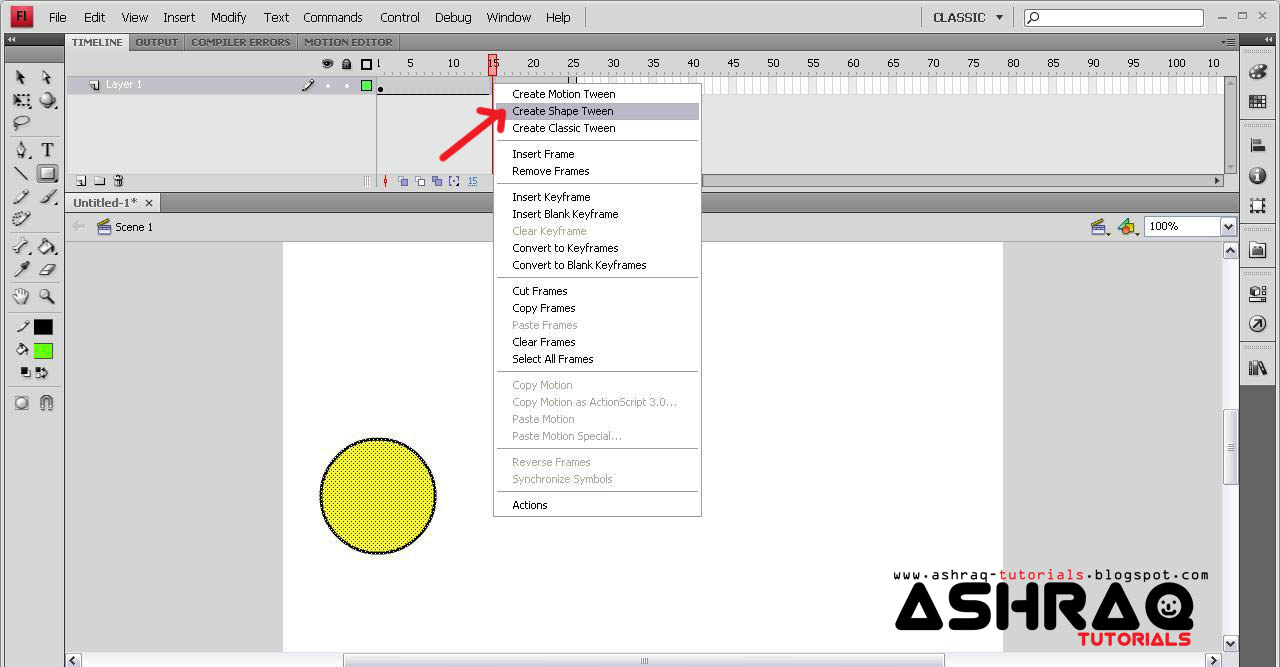Screen dimensions: 1280x667
Task: Click Scene 1 in the edit bar
Action: (x=132, y=227)
